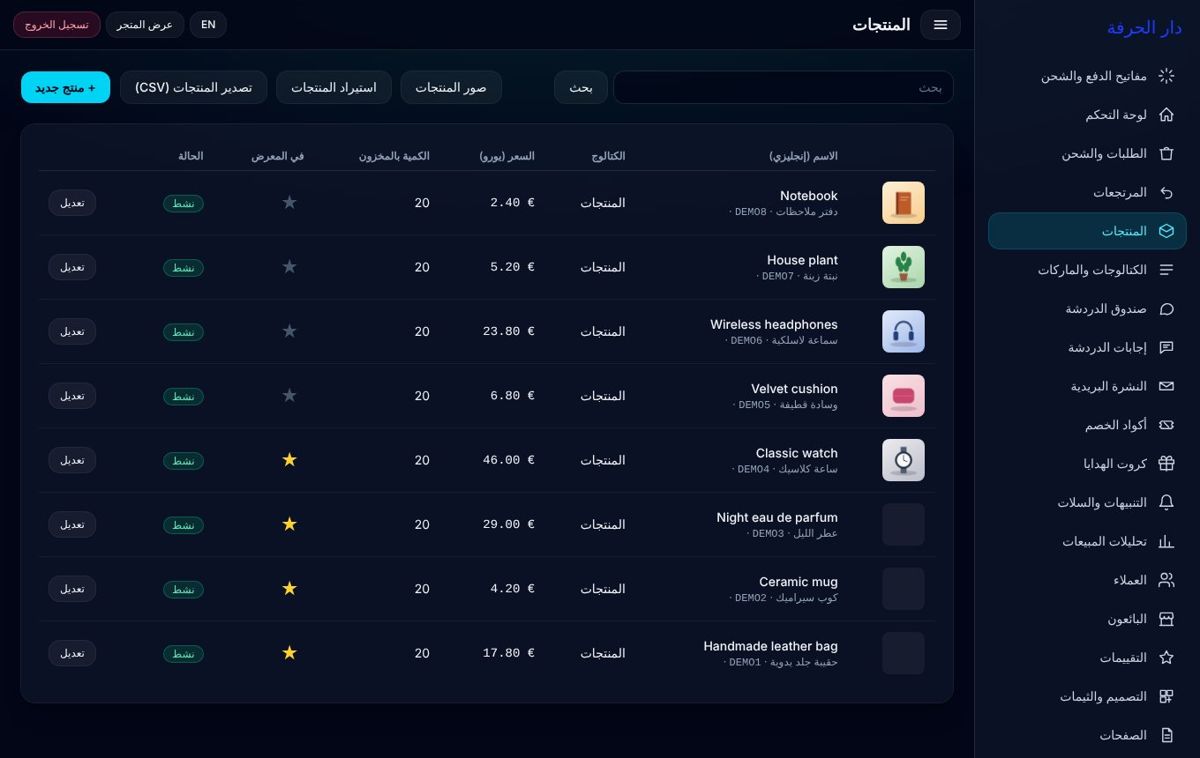Open لوحة التحكم in the sidebar

point(1087,115)
